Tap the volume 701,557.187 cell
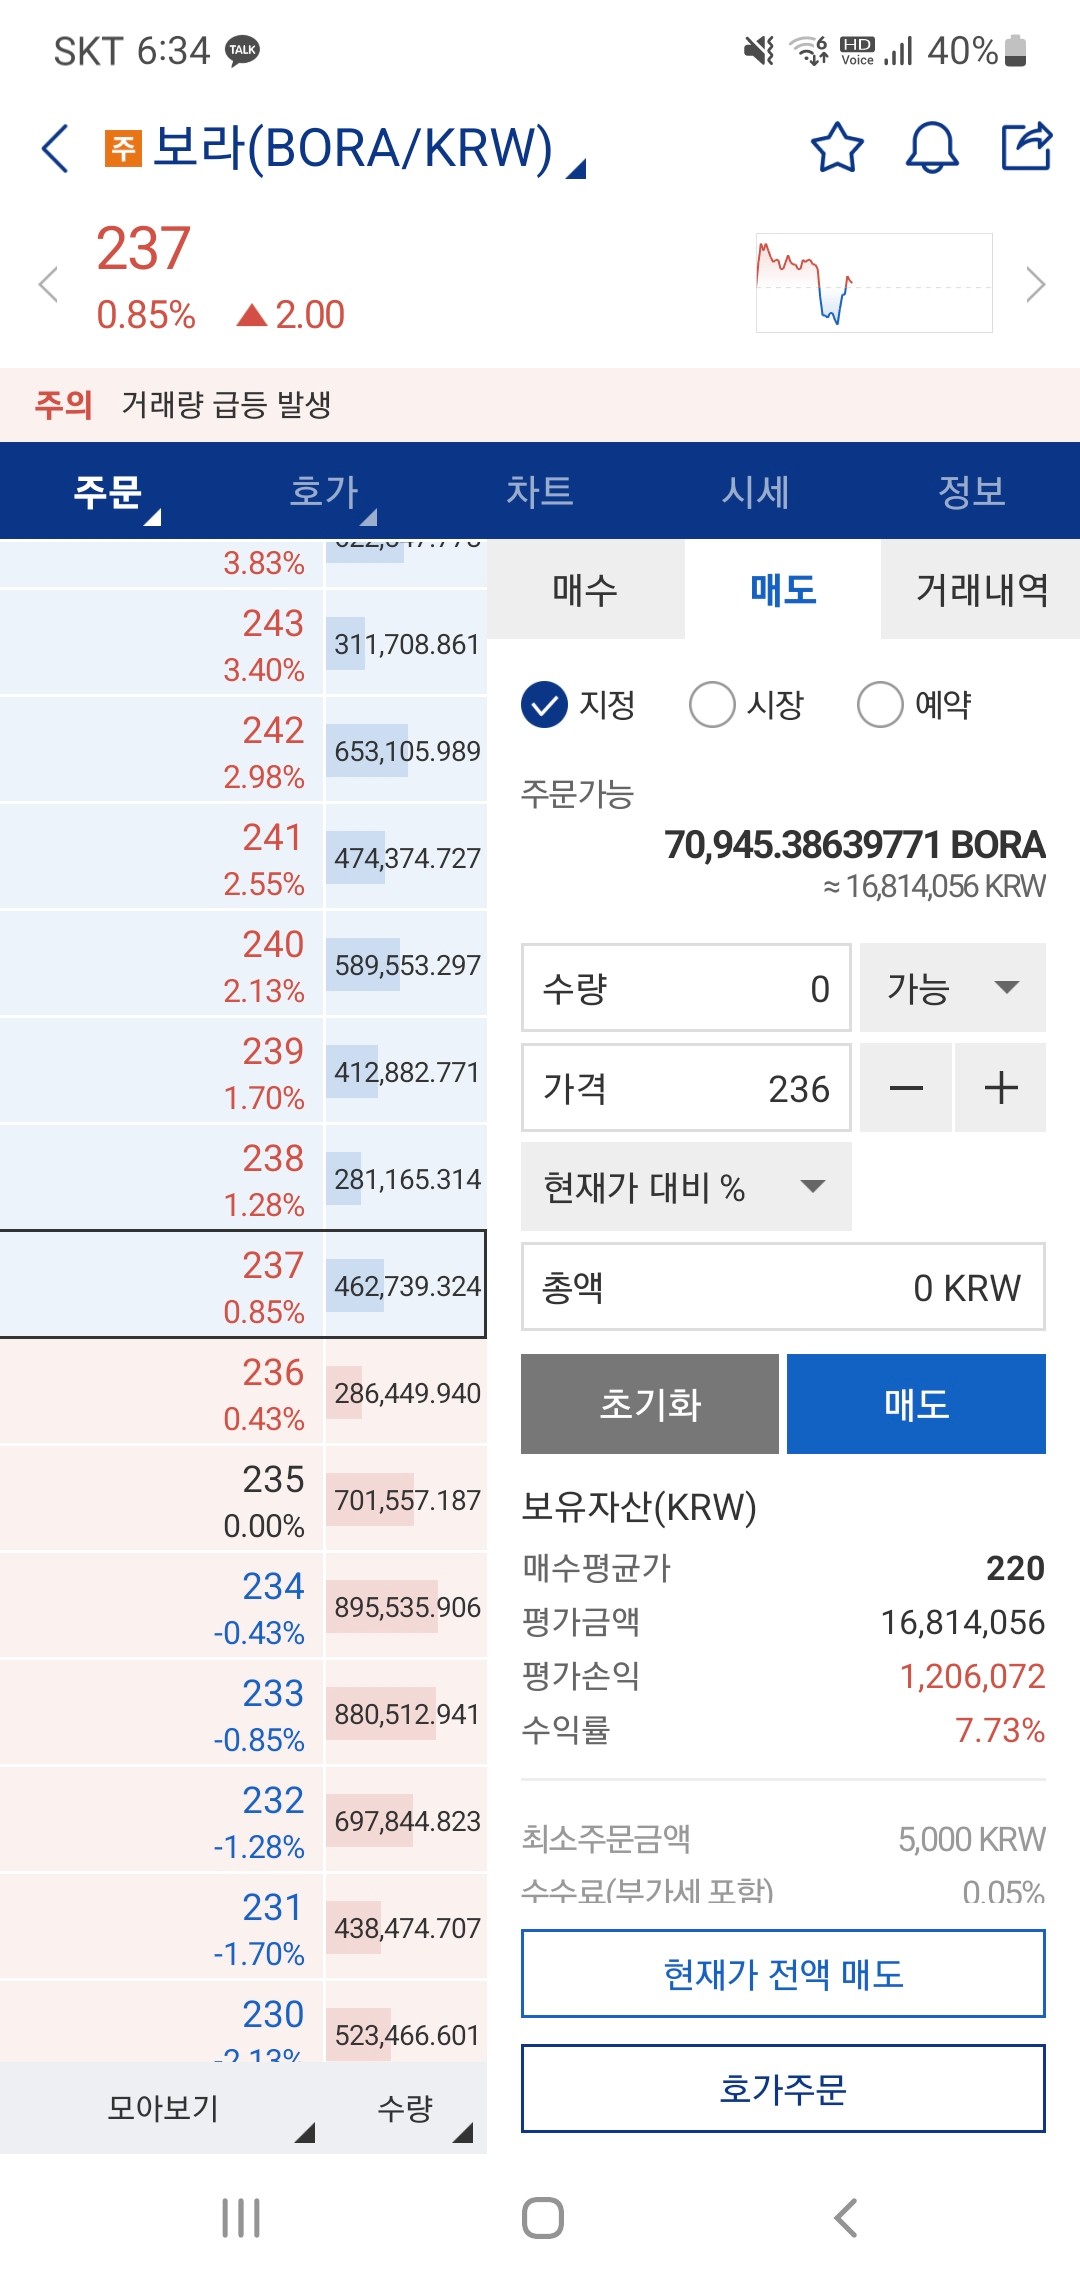The width and height of the screenshot is (1080, 2280). click(406, 1500)
